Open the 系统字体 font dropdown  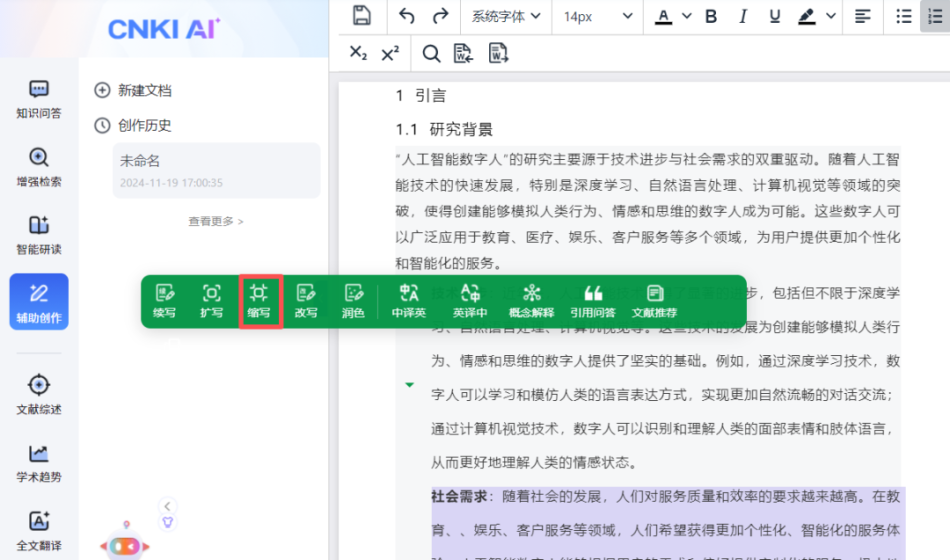tap(505, 17)
